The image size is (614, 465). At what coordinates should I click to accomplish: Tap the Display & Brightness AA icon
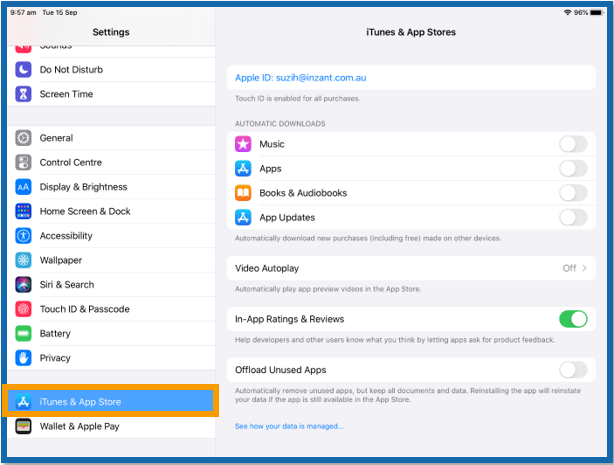click(x=23, y=187)
